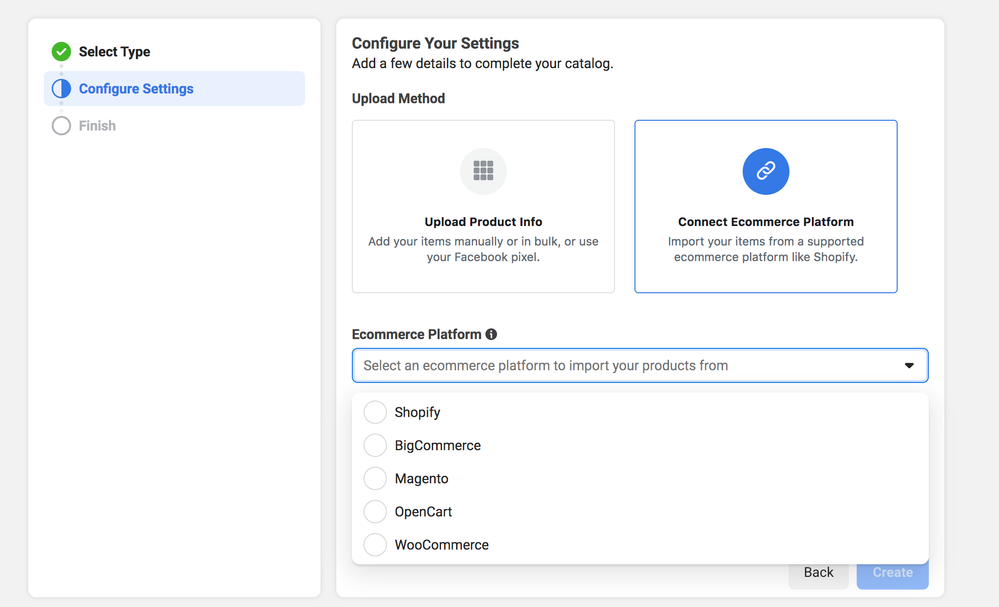The height and width of the screenshot is (607, 999).
Task: Click the half-filled circle icon for Configure Settings
Action: pyautogui.click(x=61, y=89)
